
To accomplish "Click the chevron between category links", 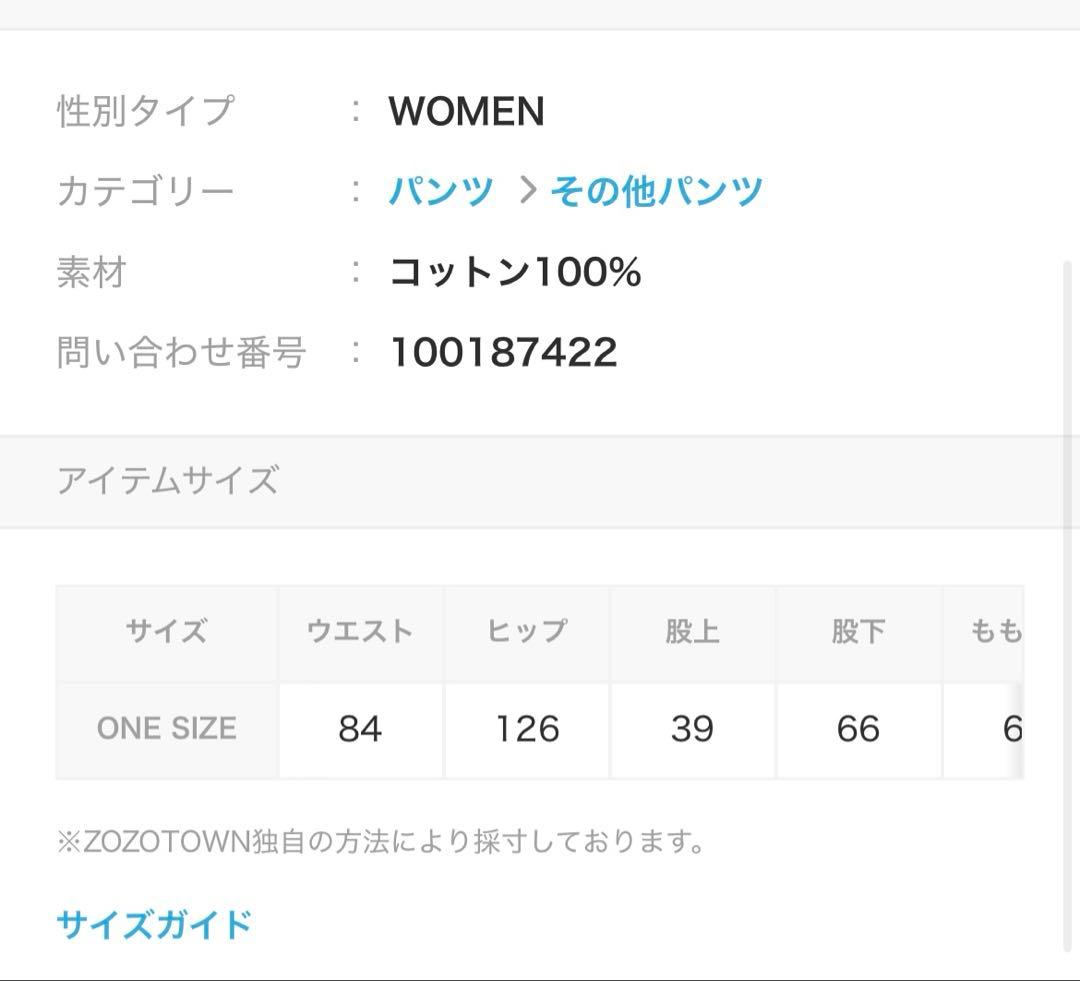I will 527,190.
